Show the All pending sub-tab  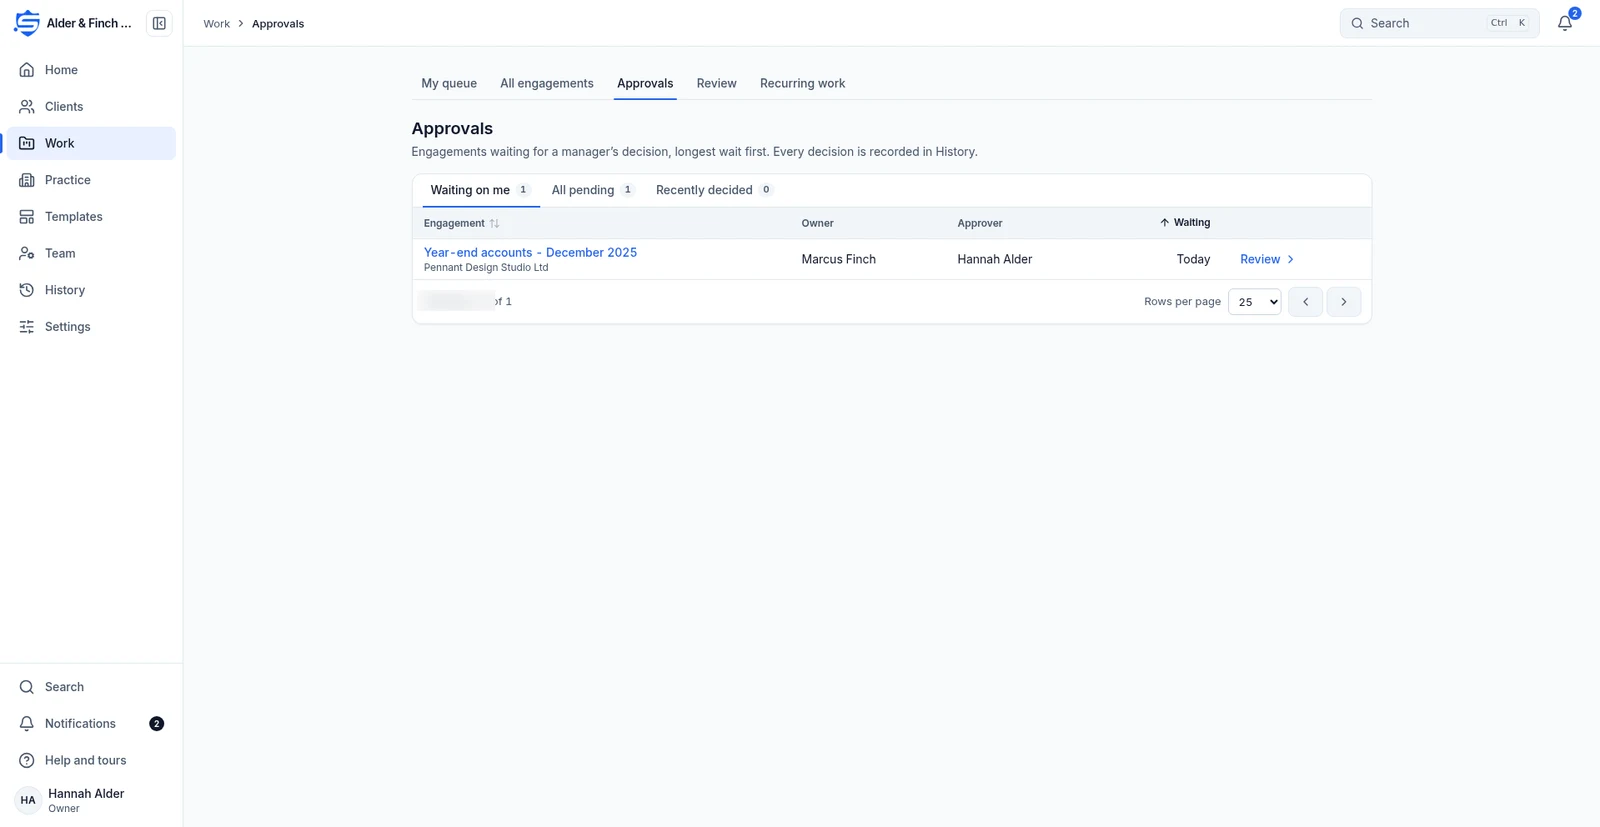coord(593,190)
